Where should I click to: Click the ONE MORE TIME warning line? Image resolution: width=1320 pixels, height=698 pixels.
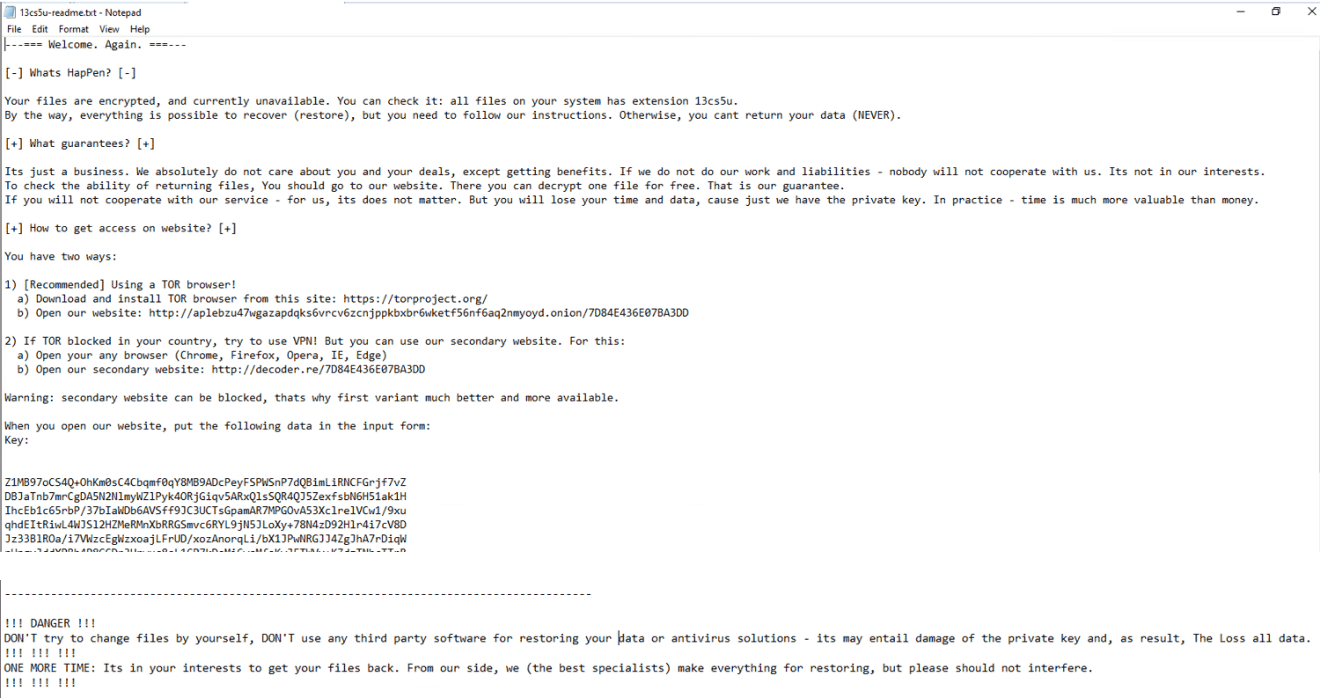(548, 667)
